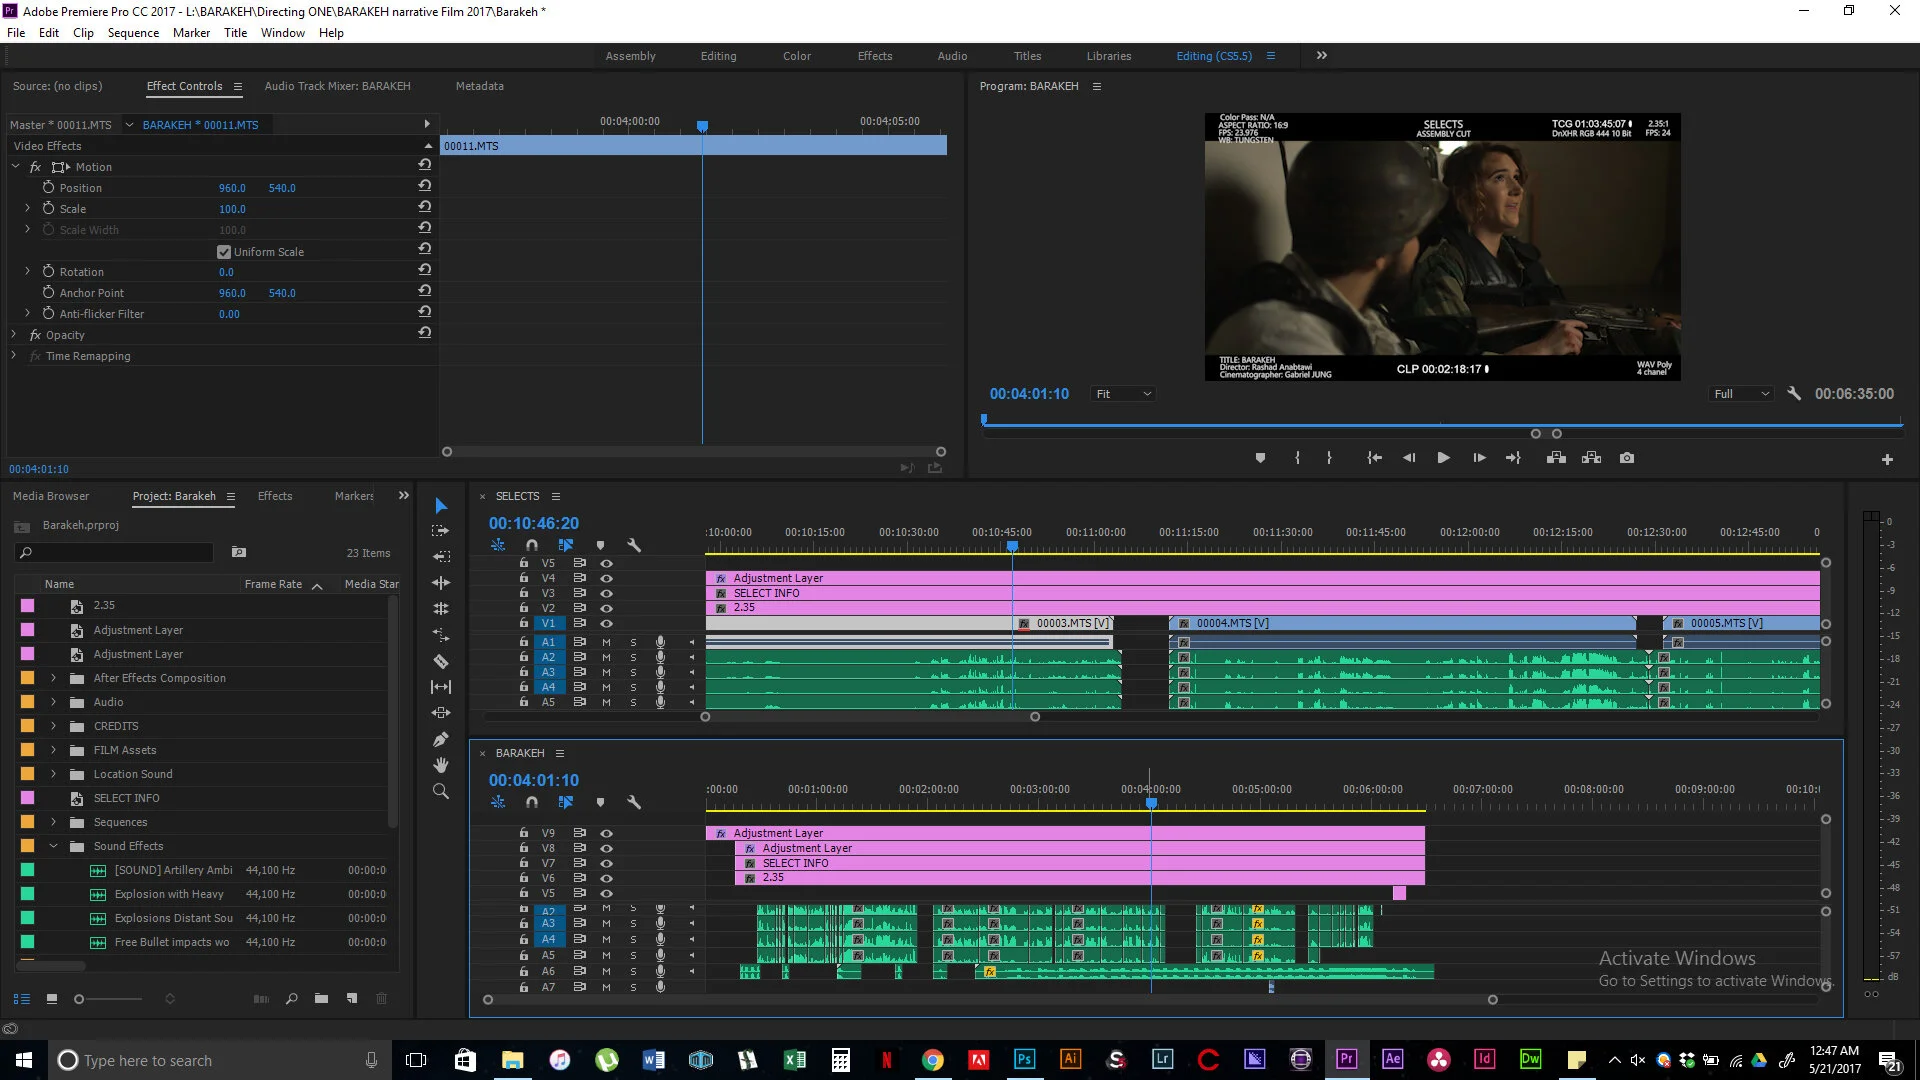The height and width of the screenshot is (1080, 1920).
Task: Toggle V5 track output eye in SELECTS
Action: tap(606, 563)
